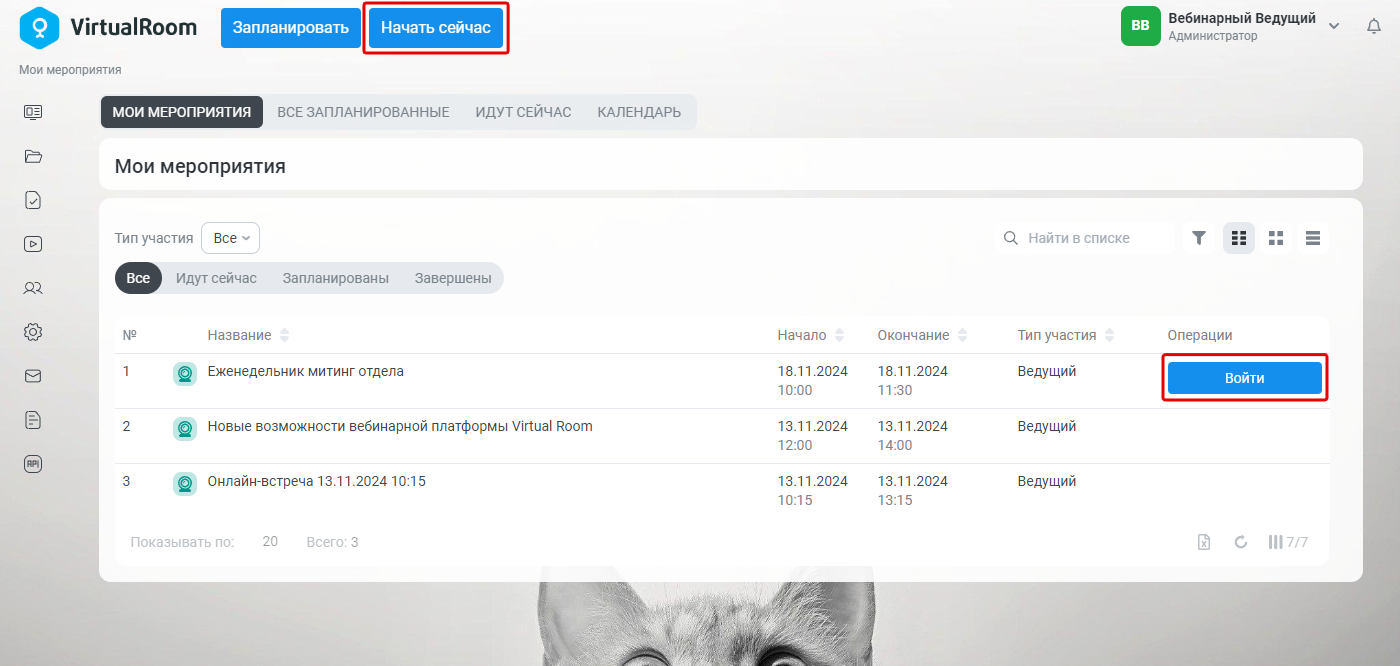This screenshot has height=666, width=1400.
Task: Click the notifications bell icon
Action: tap(1374, 26)
